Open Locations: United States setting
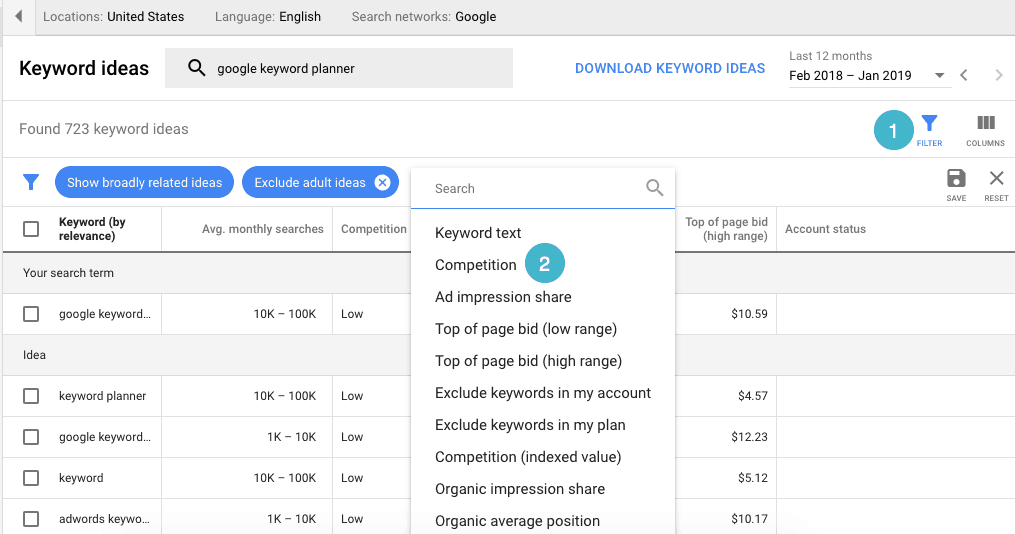The width and height of the screenshot is (1015, 534). point(113,17)
